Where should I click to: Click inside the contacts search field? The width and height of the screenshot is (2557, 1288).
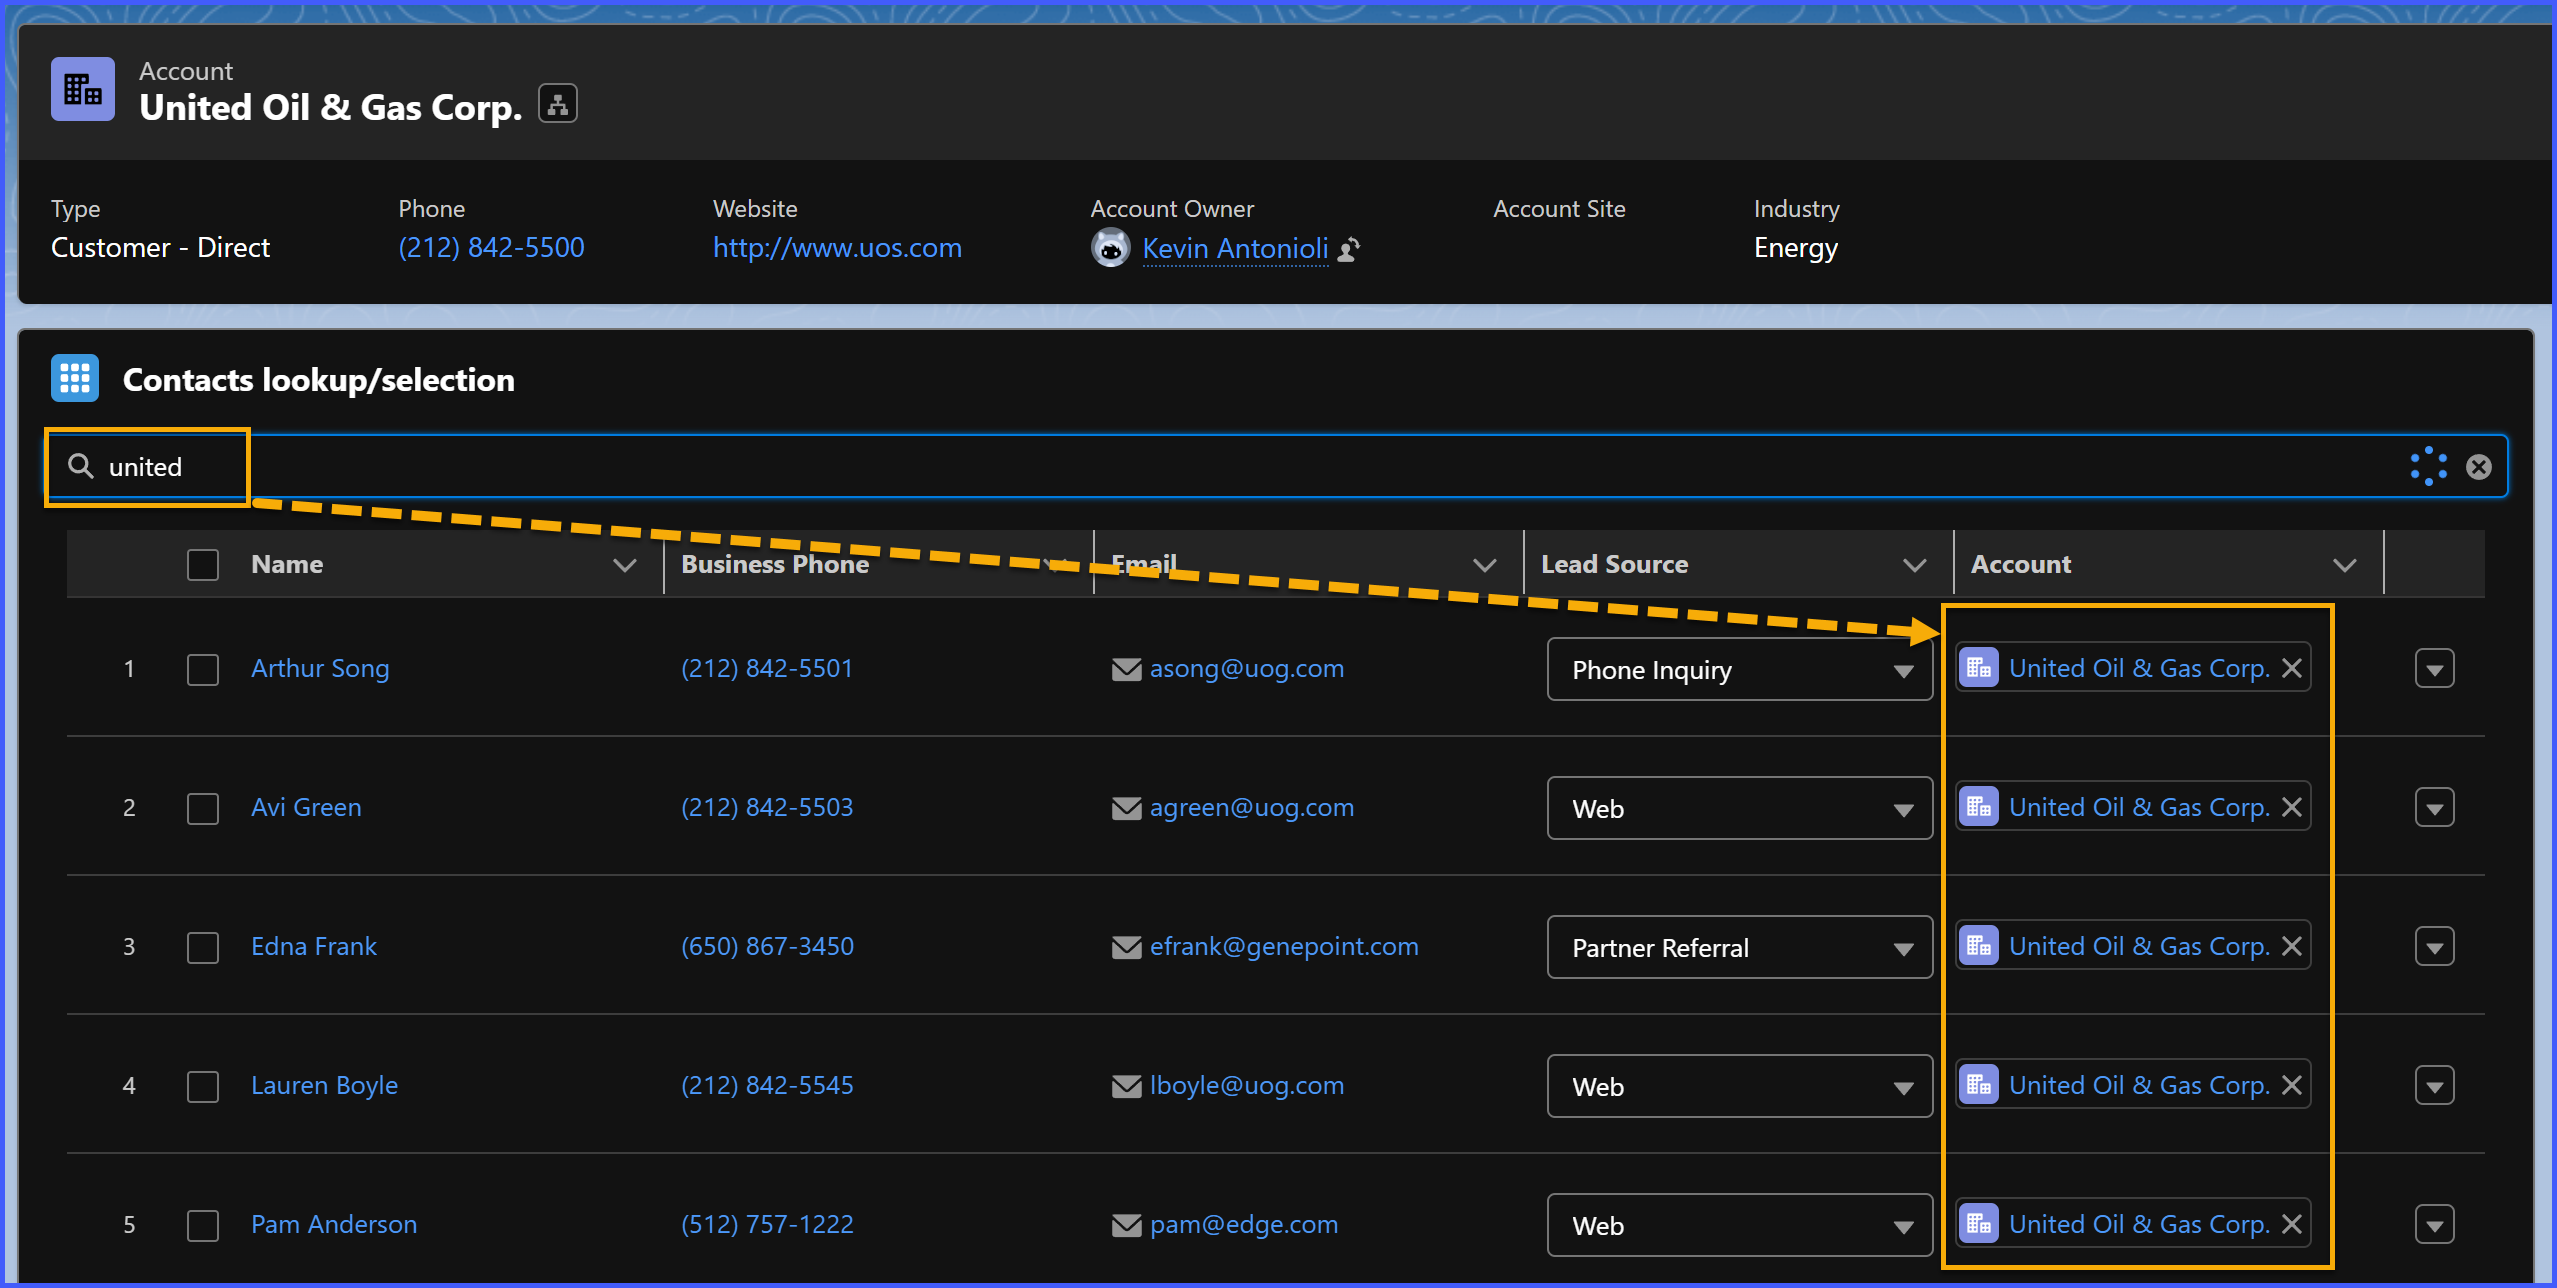(x=1200, y=467)
